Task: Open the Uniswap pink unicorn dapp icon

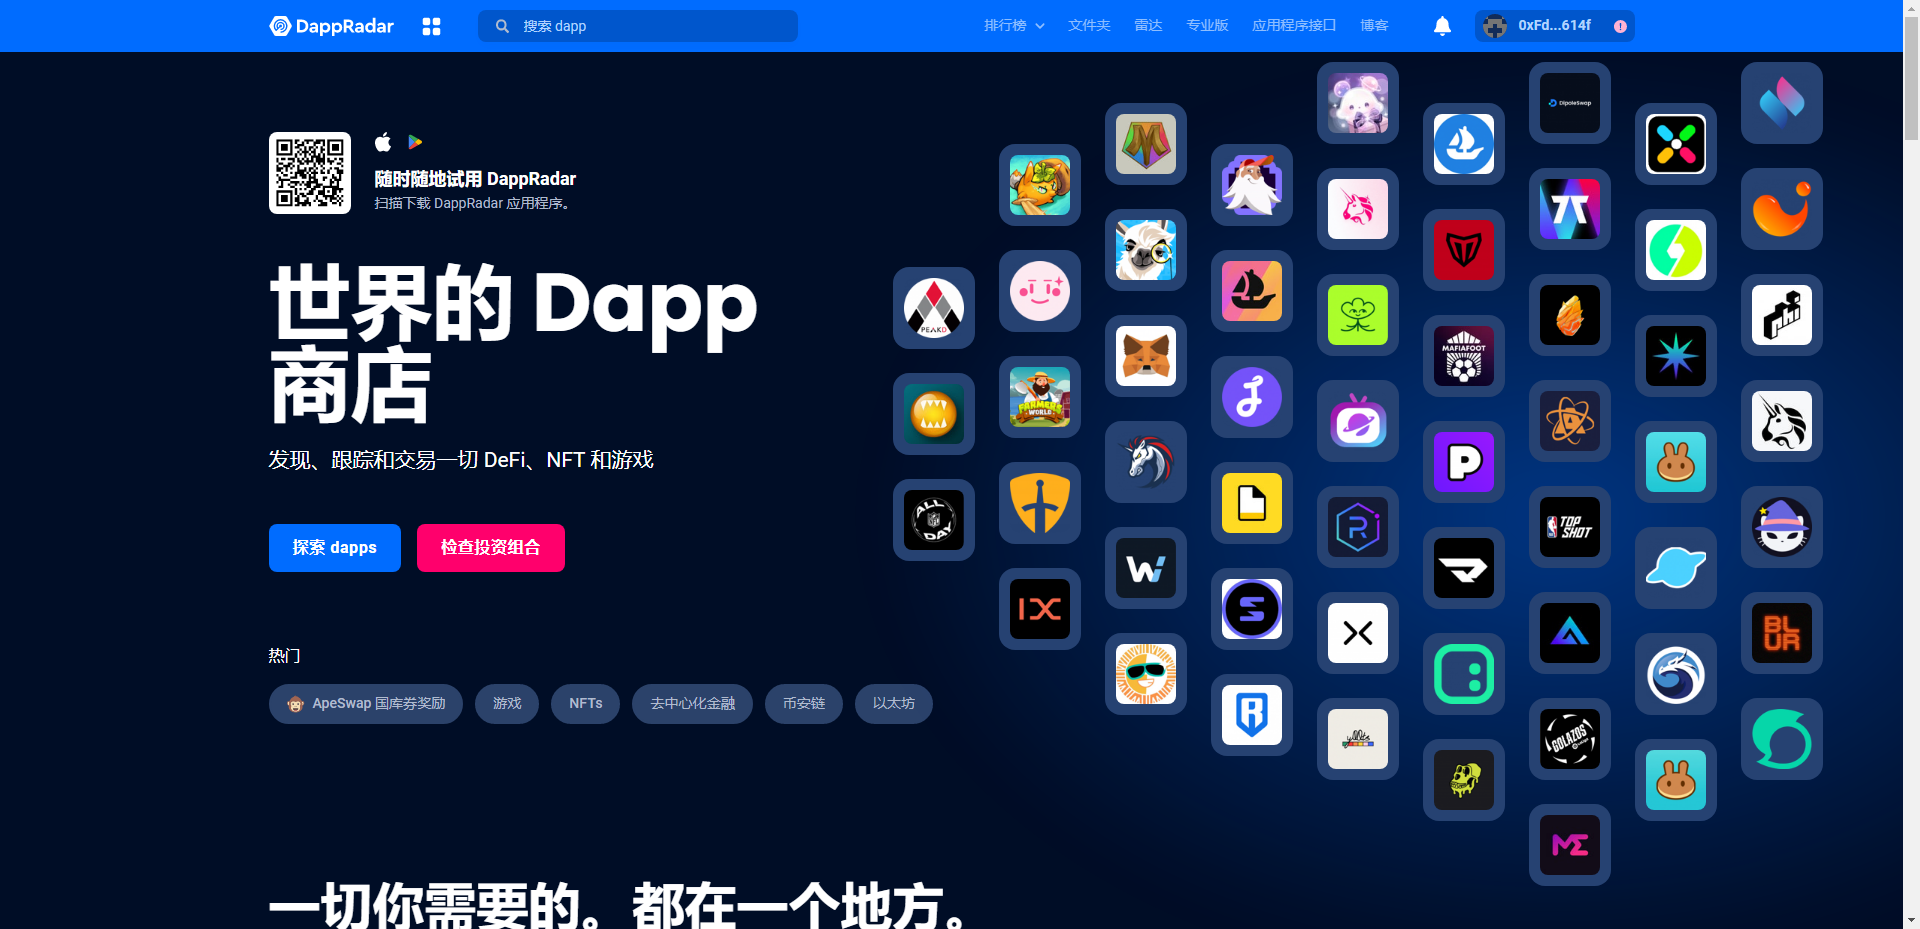Action: pyautogui.click(x=1357, y=209)
